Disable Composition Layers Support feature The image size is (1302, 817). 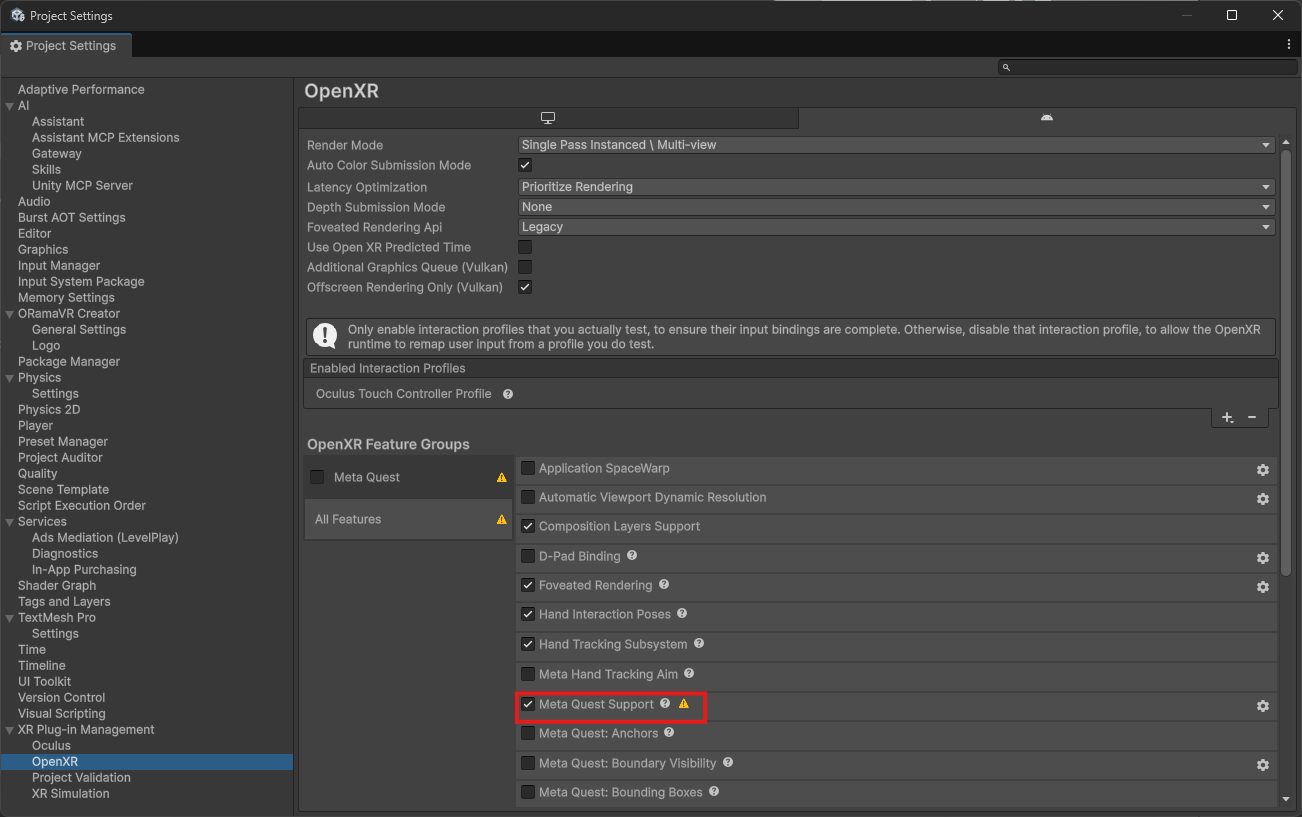coord(528,526)
